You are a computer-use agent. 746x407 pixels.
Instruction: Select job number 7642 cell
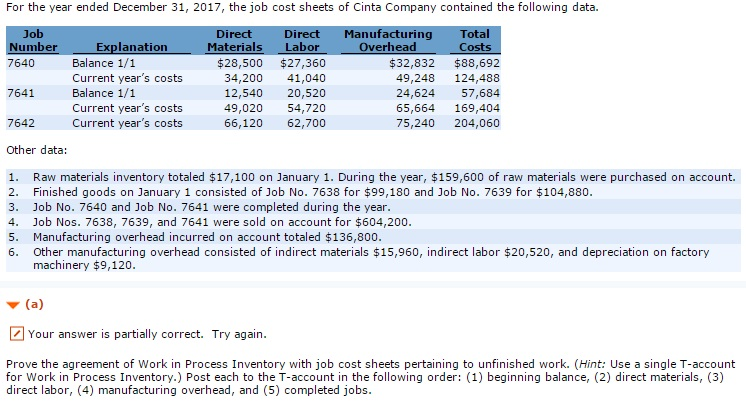[x=22, y=123]
